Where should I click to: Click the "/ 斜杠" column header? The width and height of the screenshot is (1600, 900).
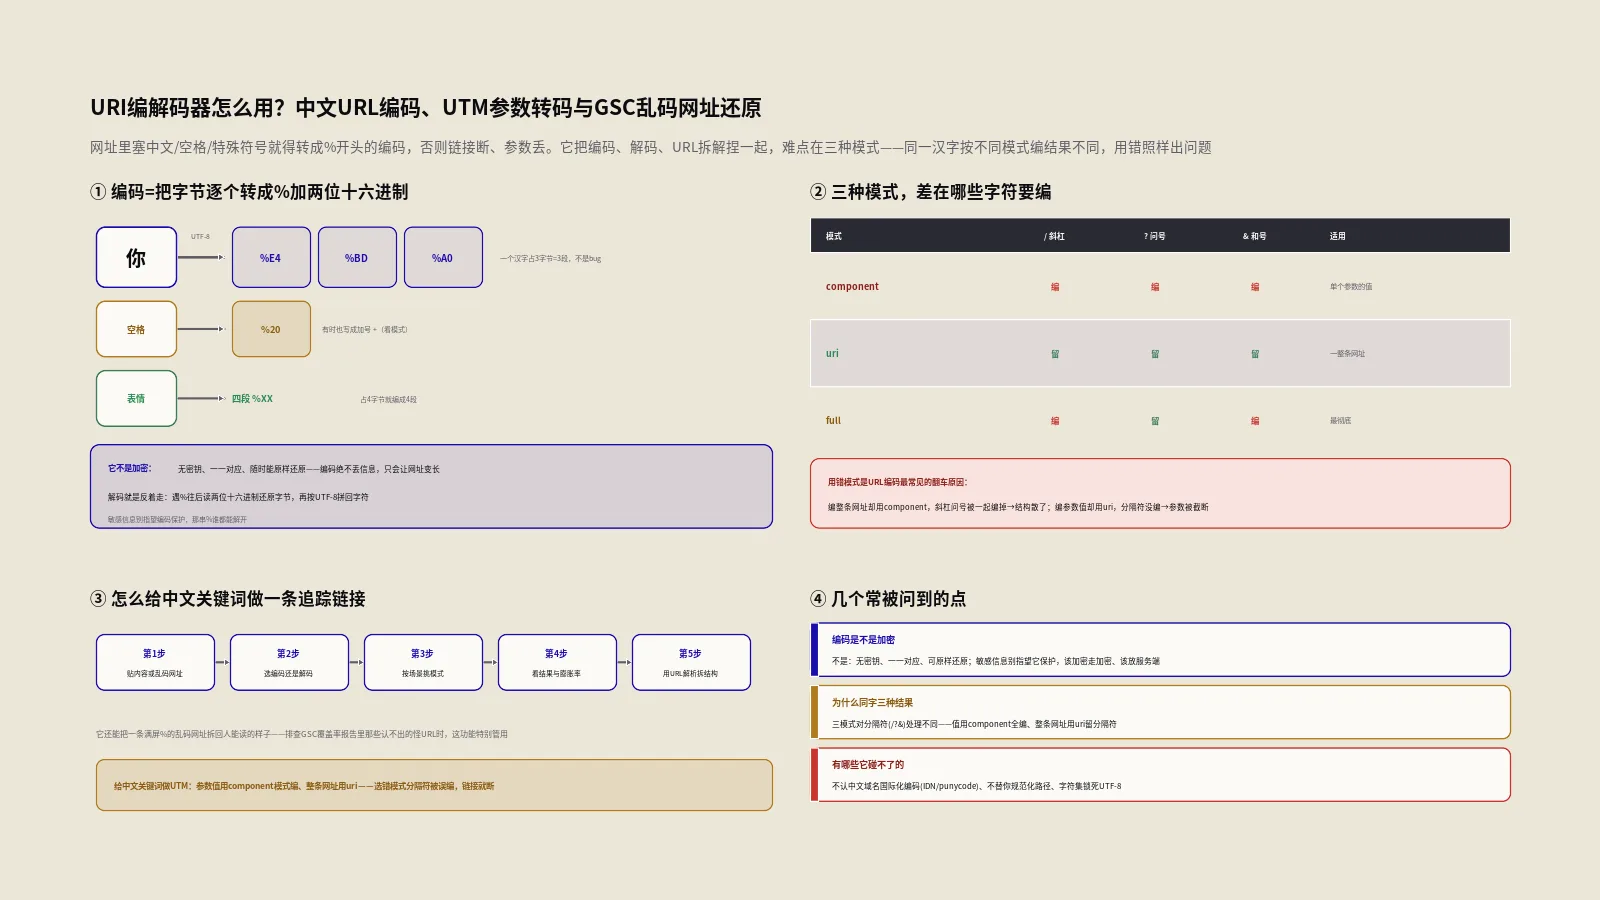1055,236
